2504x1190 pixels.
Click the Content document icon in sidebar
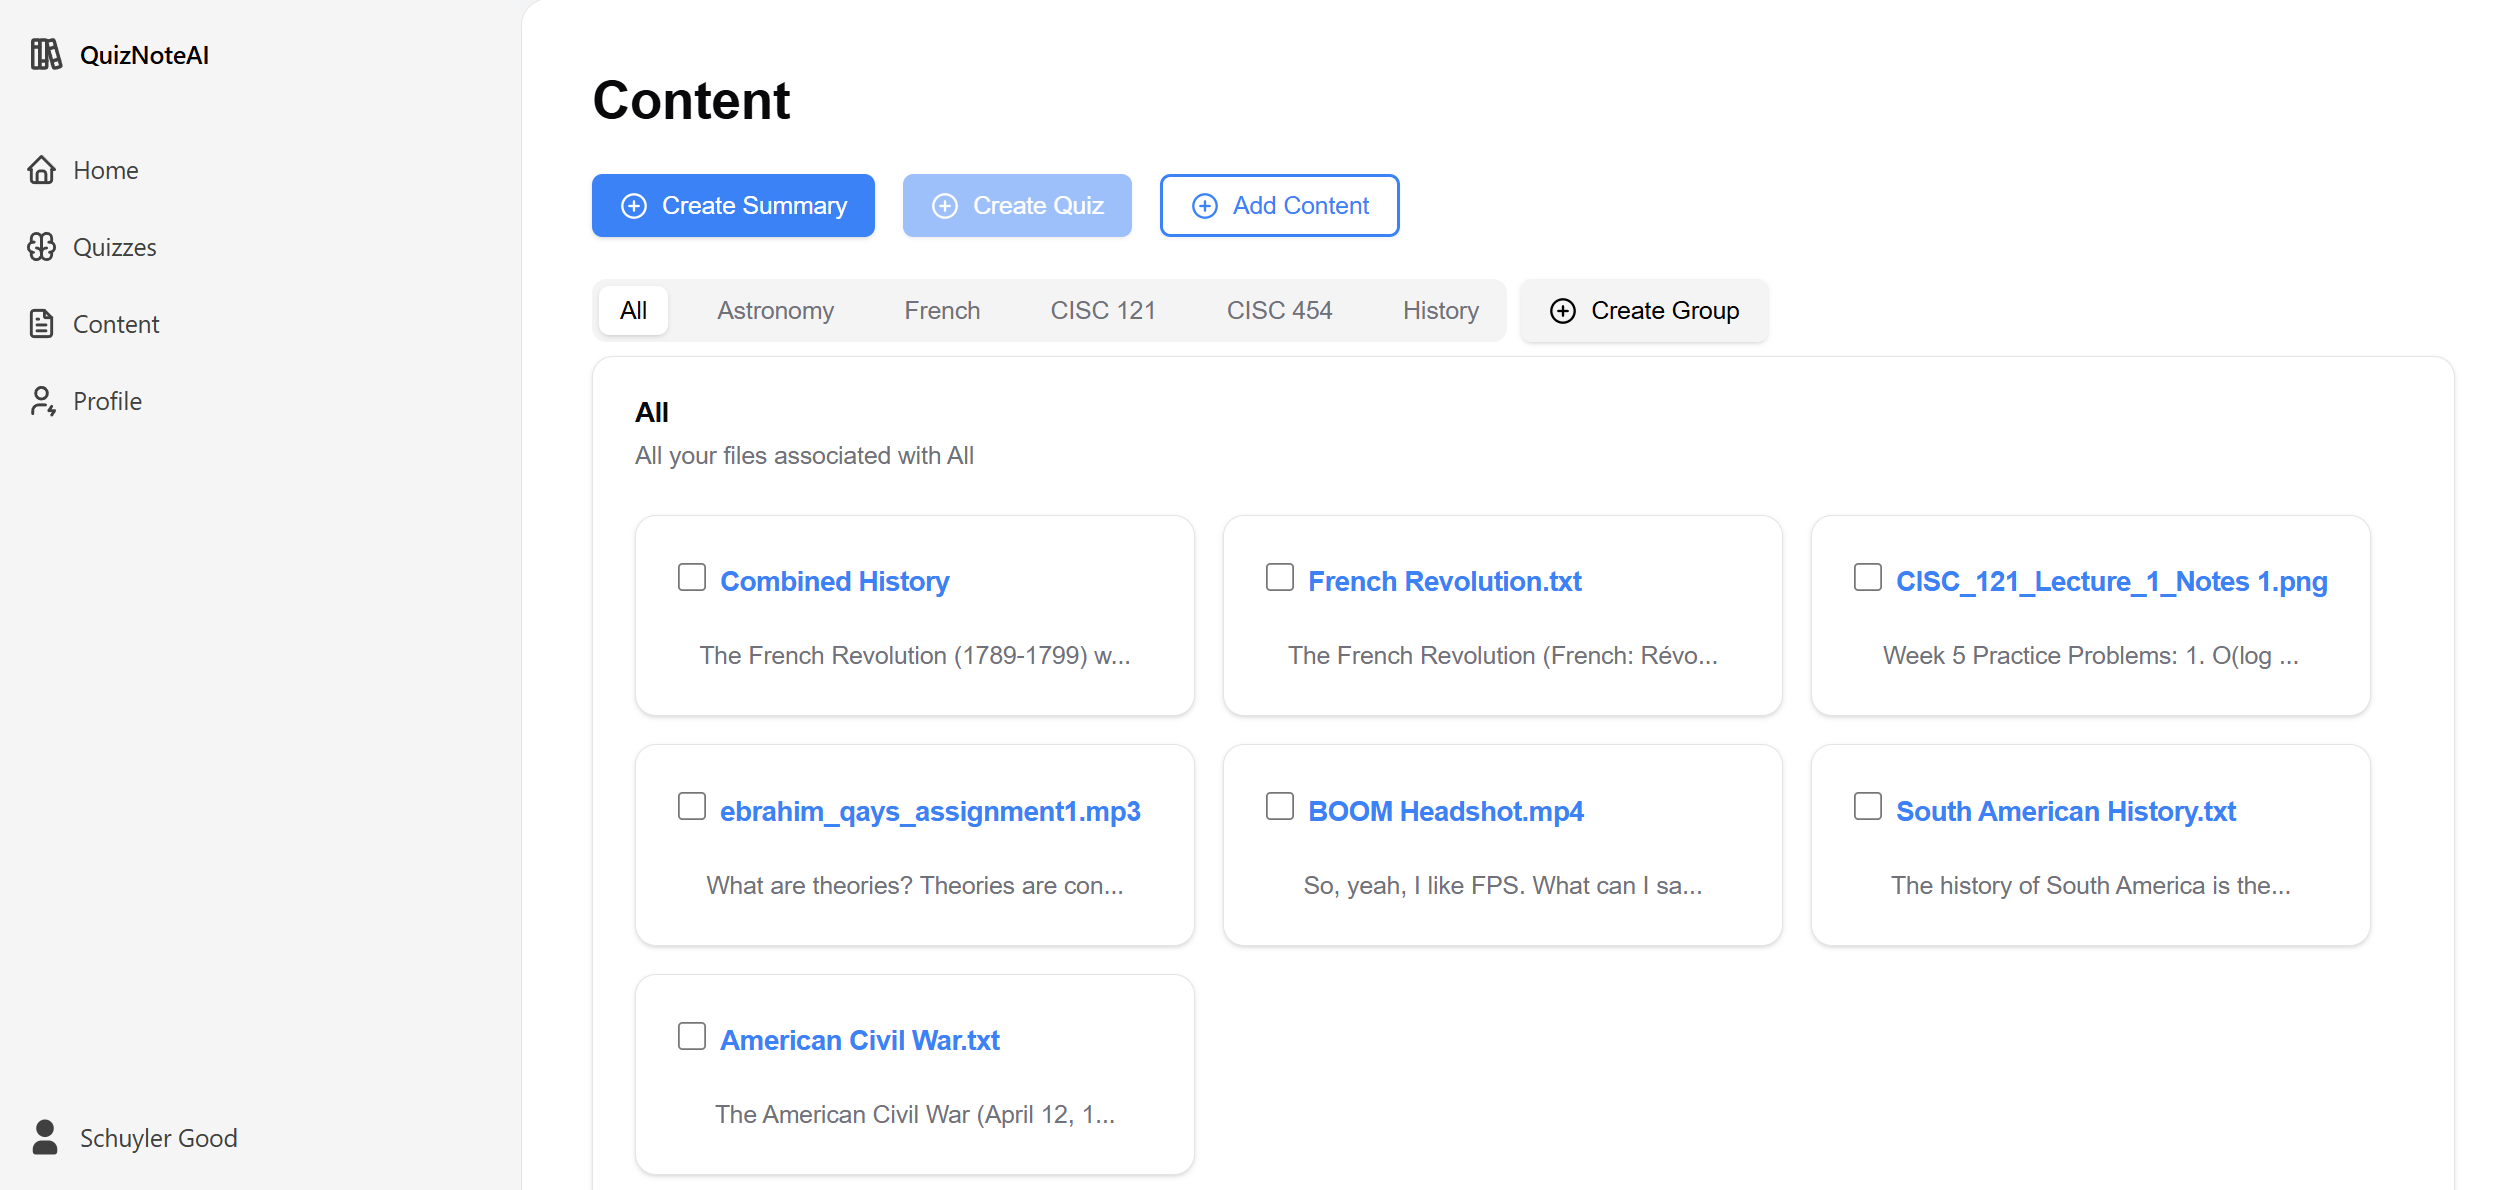point(41,324)
